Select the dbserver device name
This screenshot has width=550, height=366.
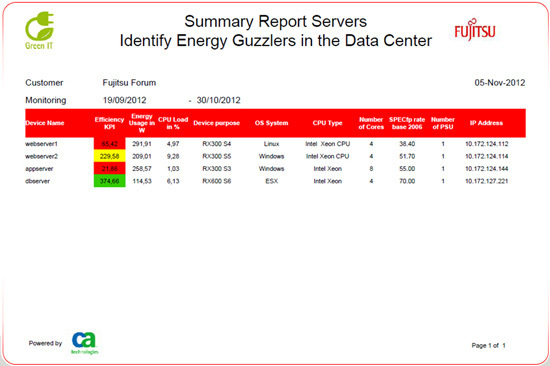(x=38, y=181)
